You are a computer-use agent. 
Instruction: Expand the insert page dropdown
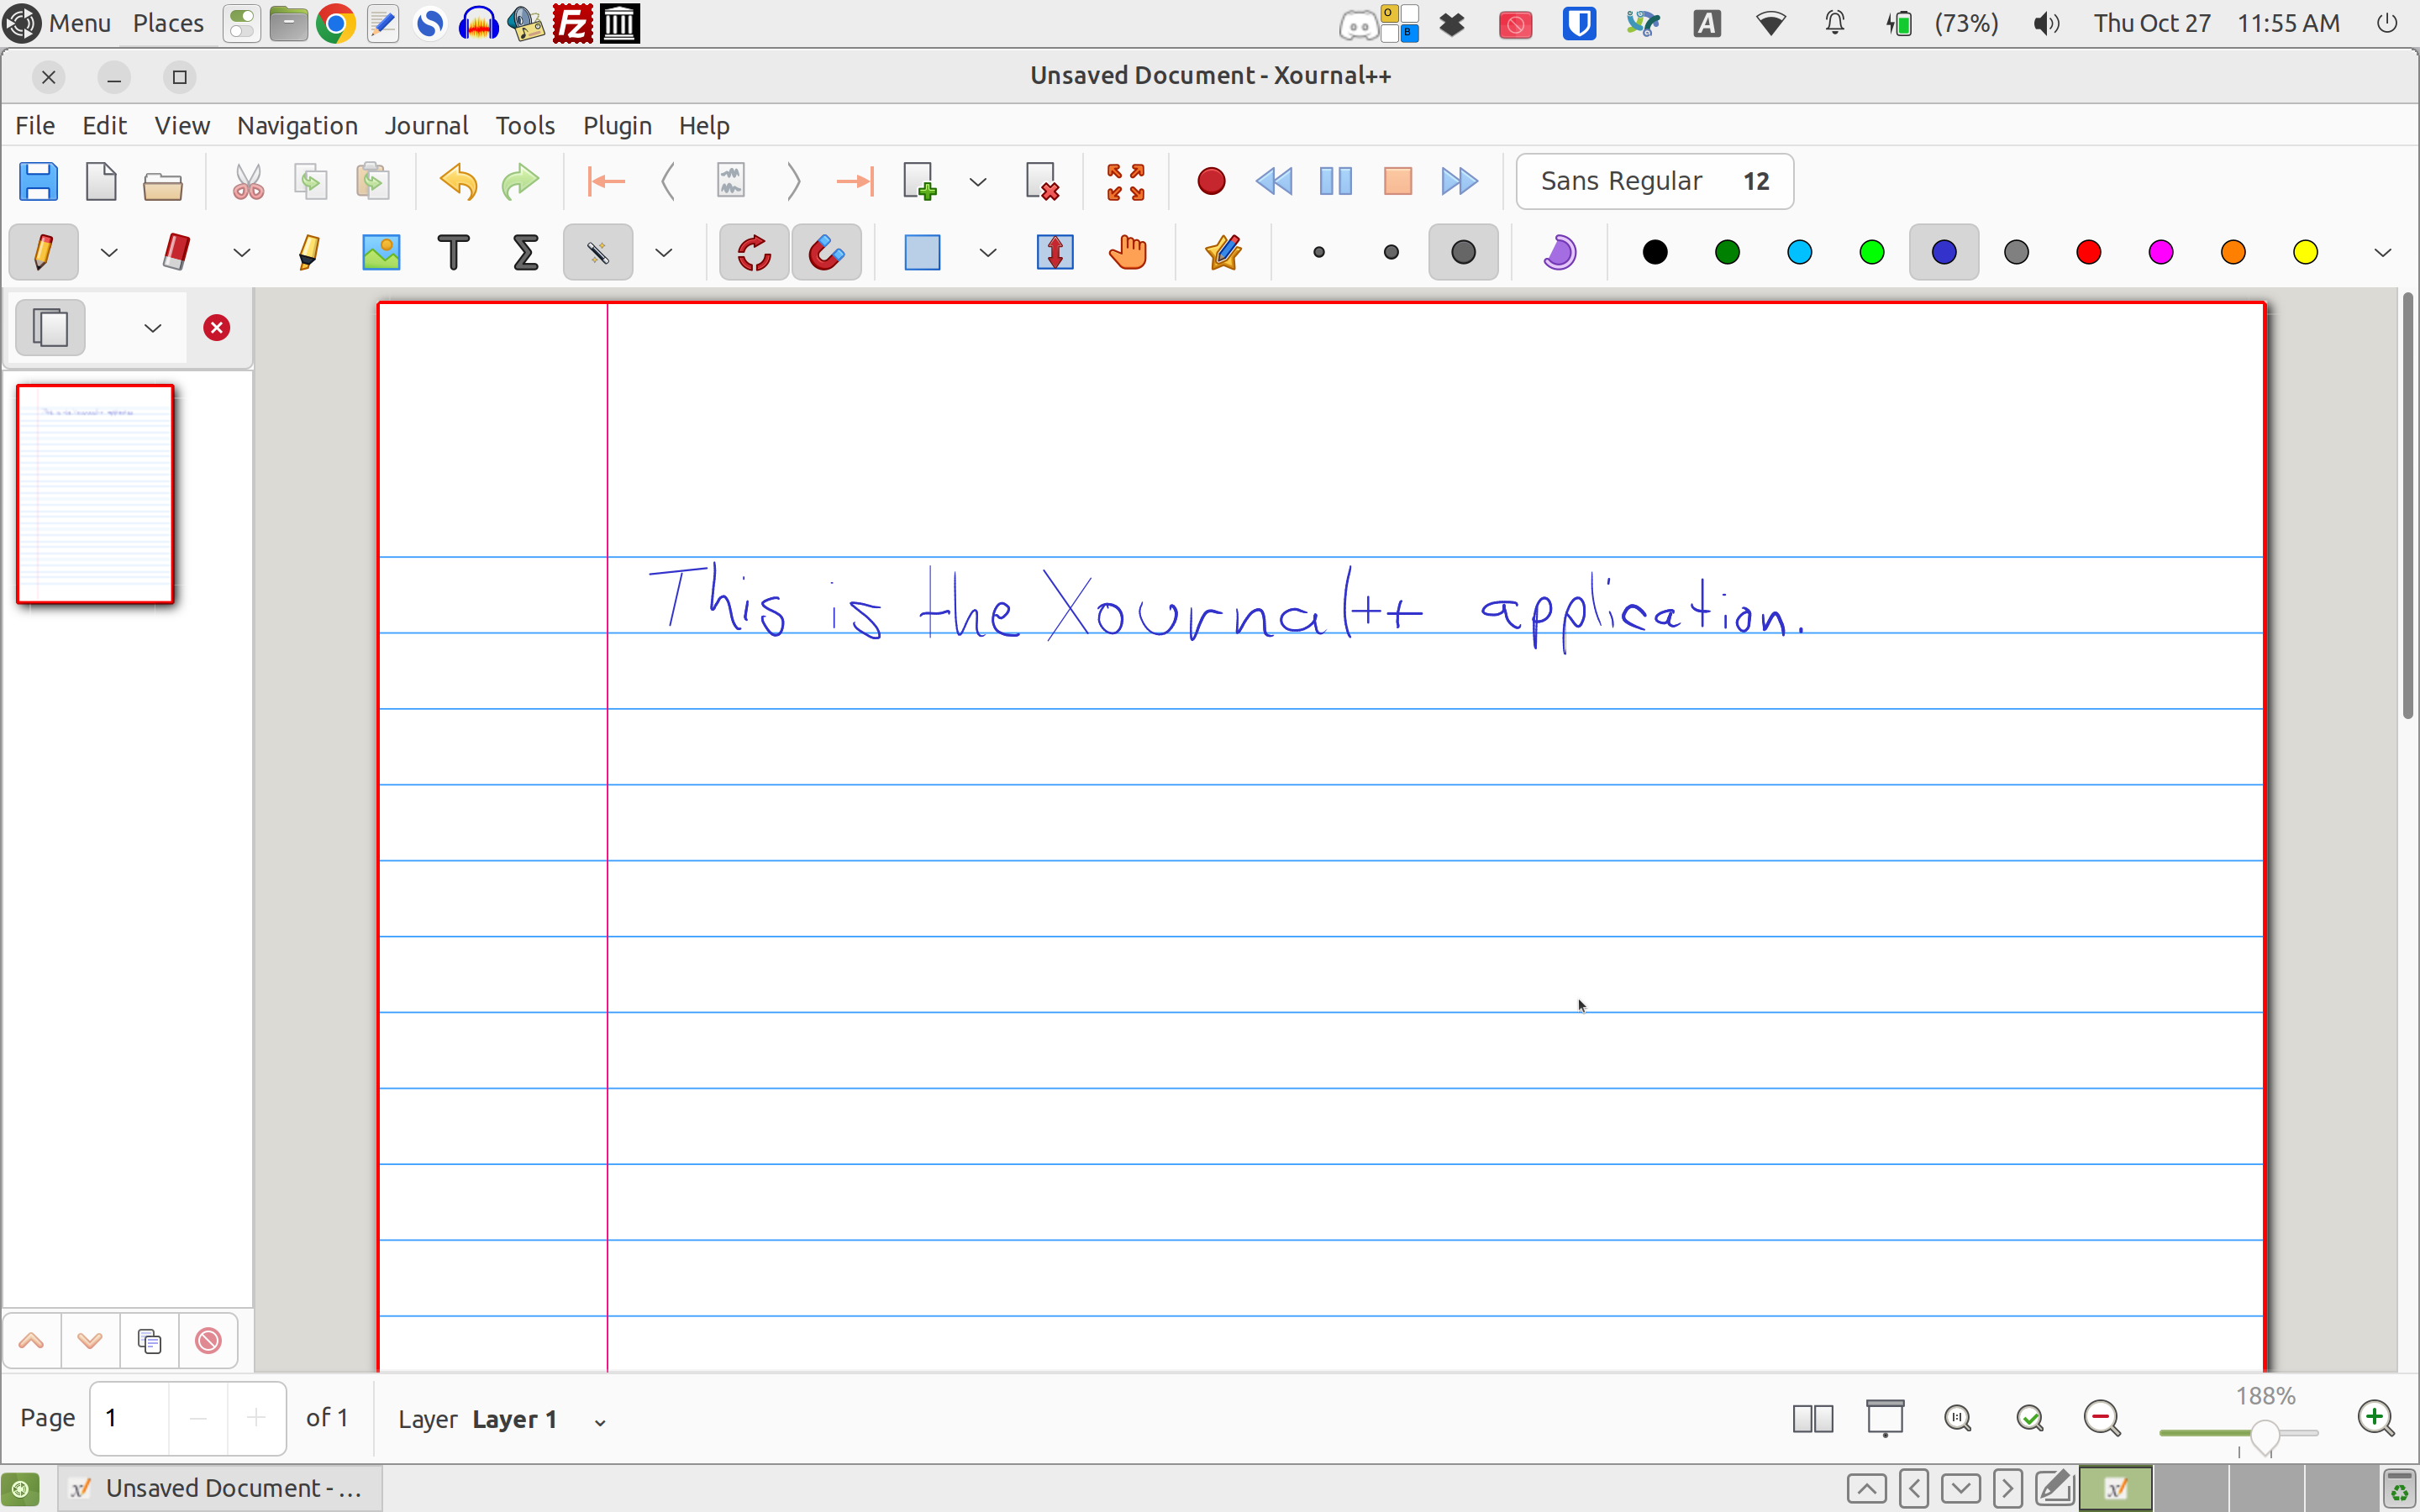point(978,182)
